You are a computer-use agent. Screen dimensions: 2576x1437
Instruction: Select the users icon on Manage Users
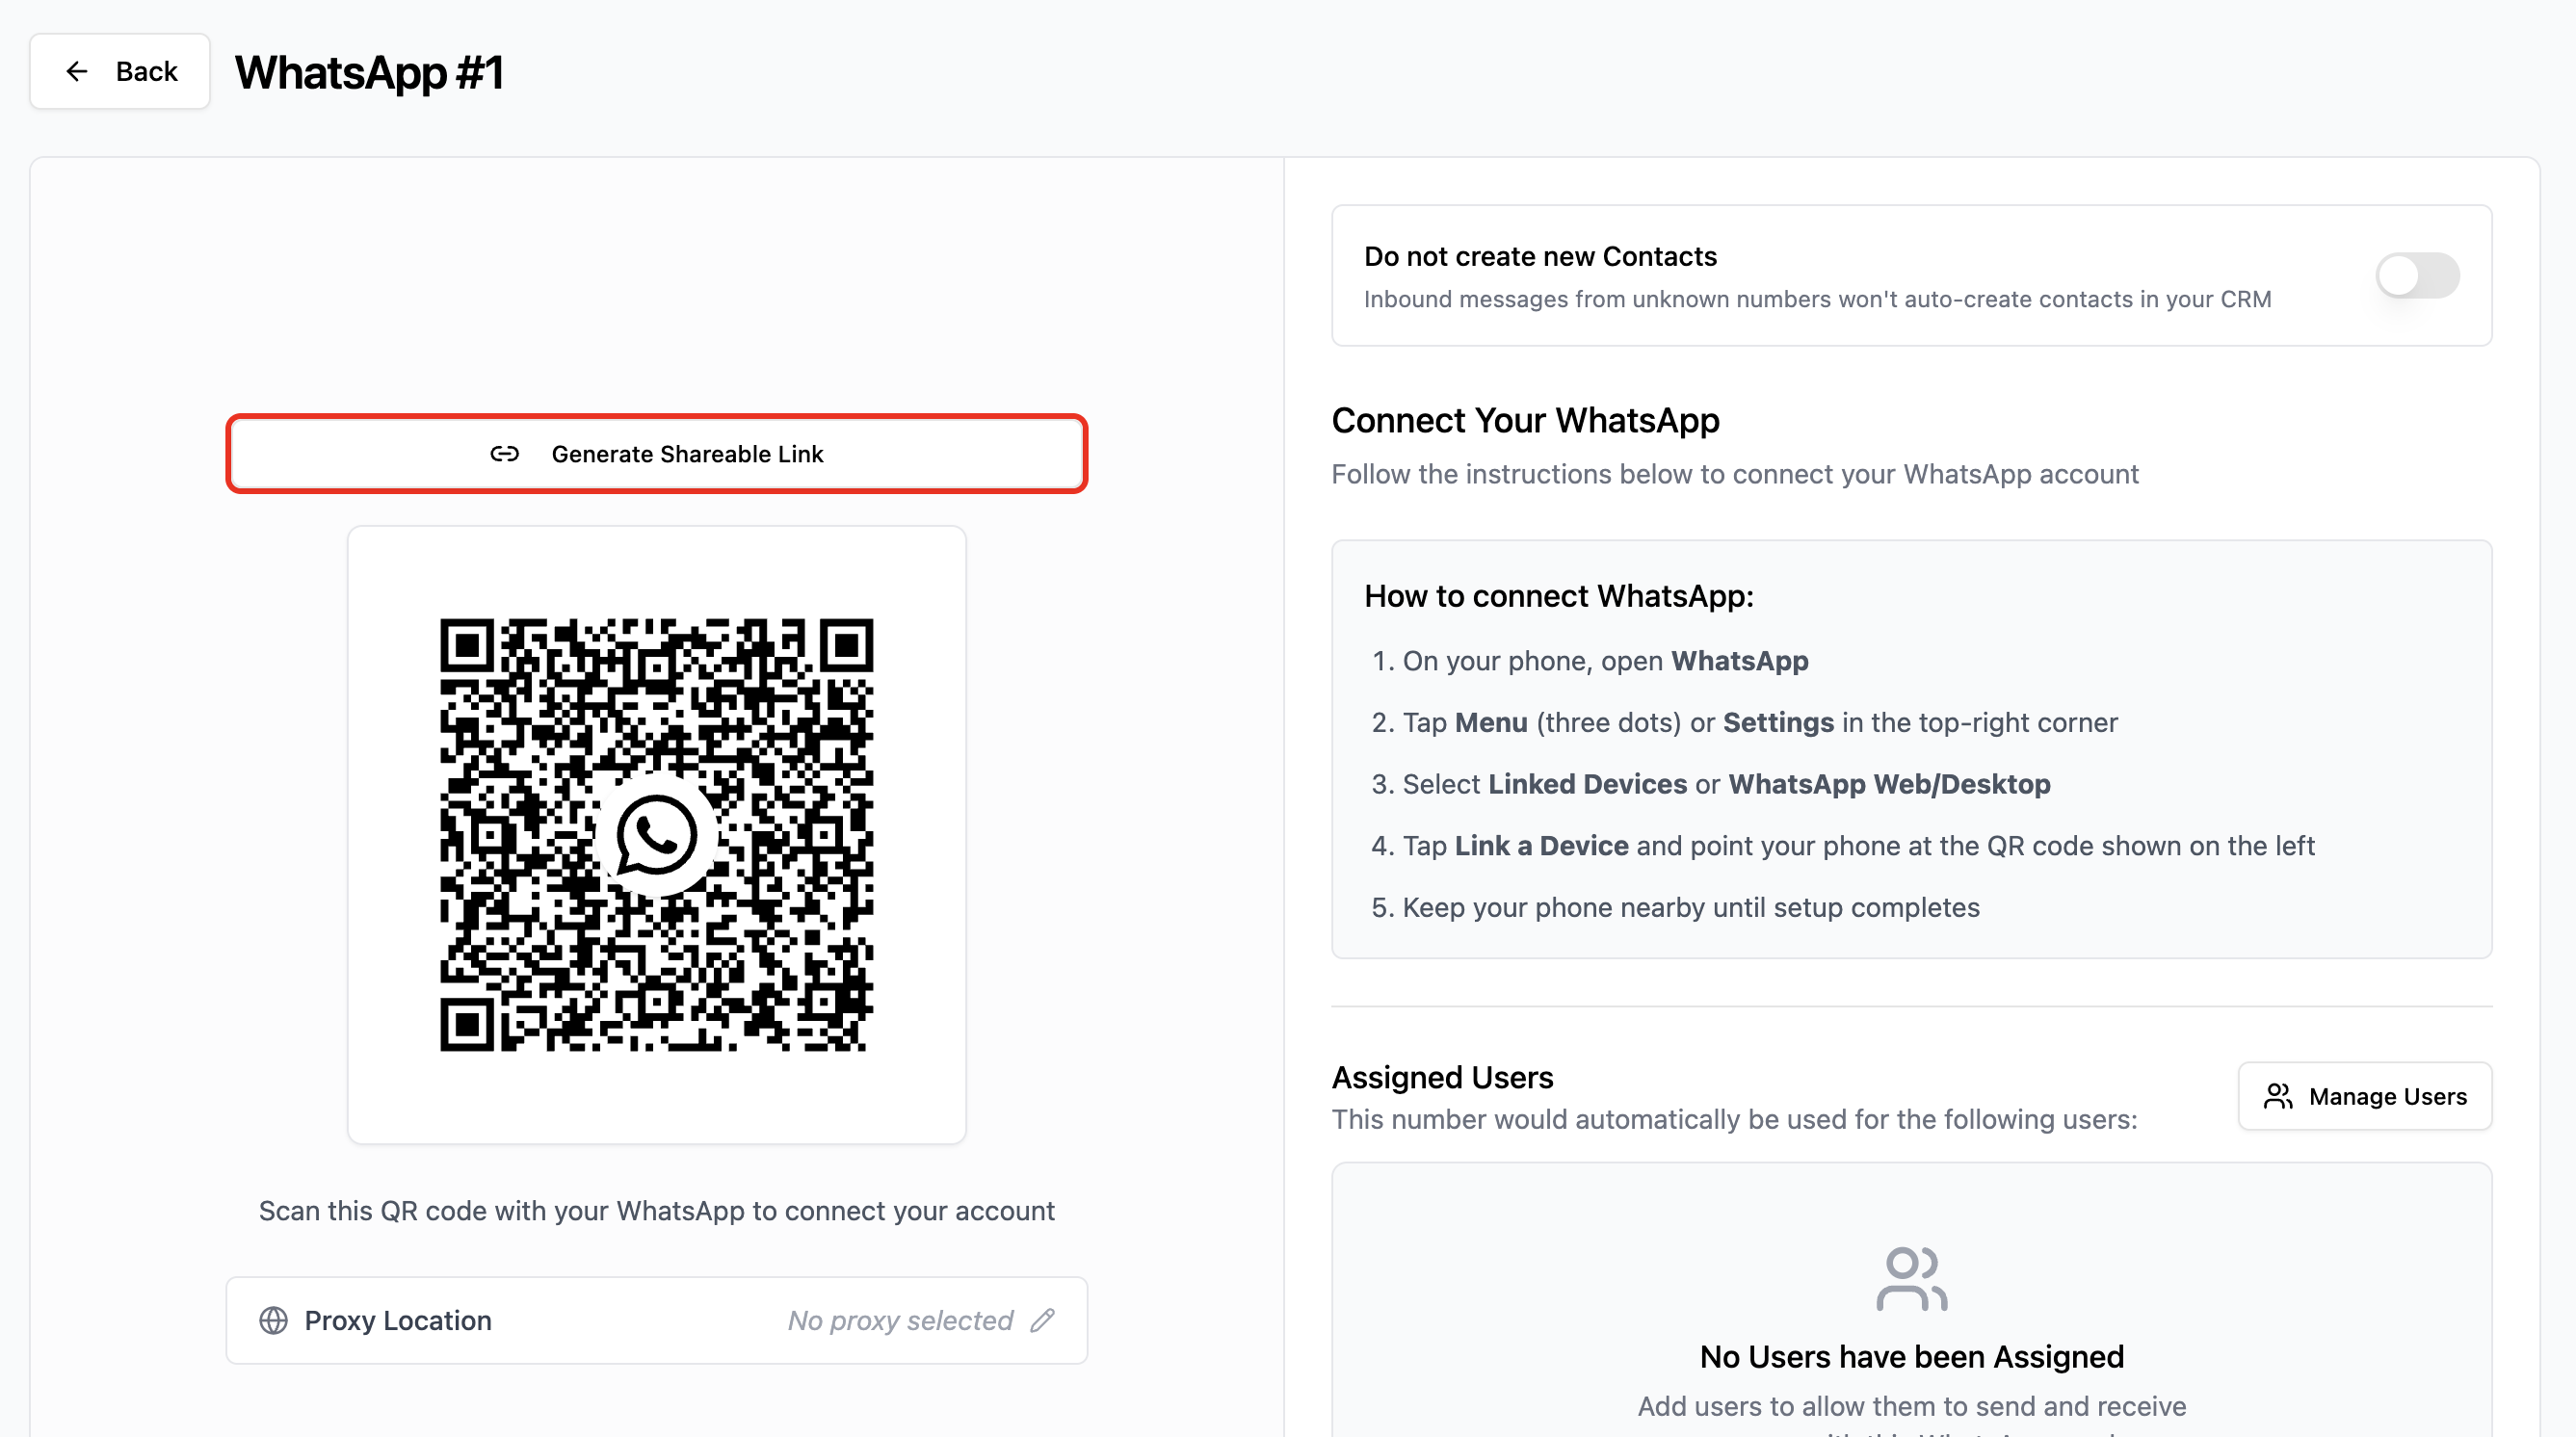2279,1096
